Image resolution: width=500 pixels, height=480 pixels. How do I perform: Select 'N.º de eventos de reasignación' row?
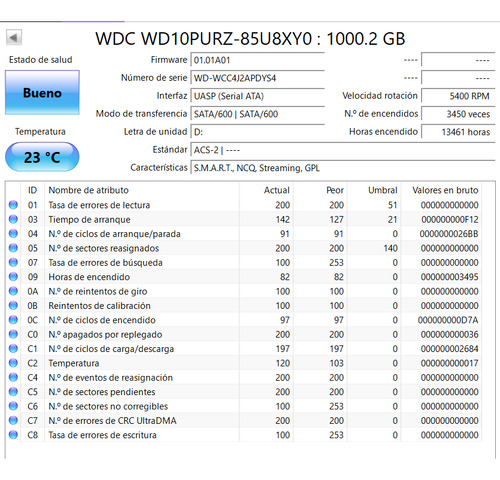pos(244,377)
